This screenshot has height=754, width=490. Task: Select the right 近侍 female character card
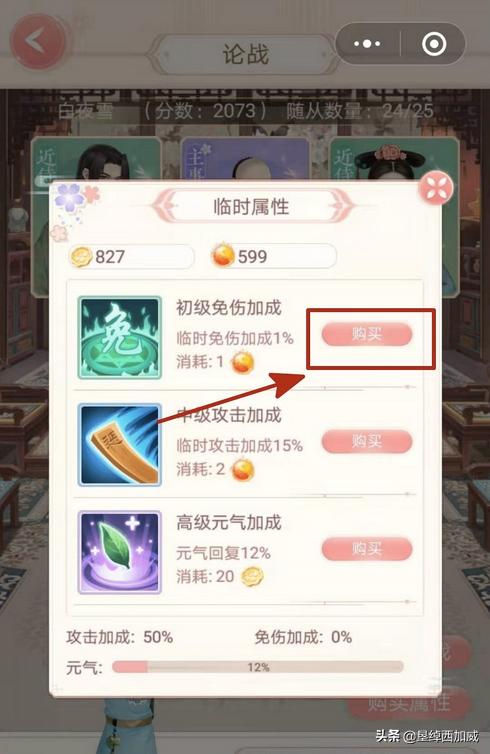coord(394,160)
